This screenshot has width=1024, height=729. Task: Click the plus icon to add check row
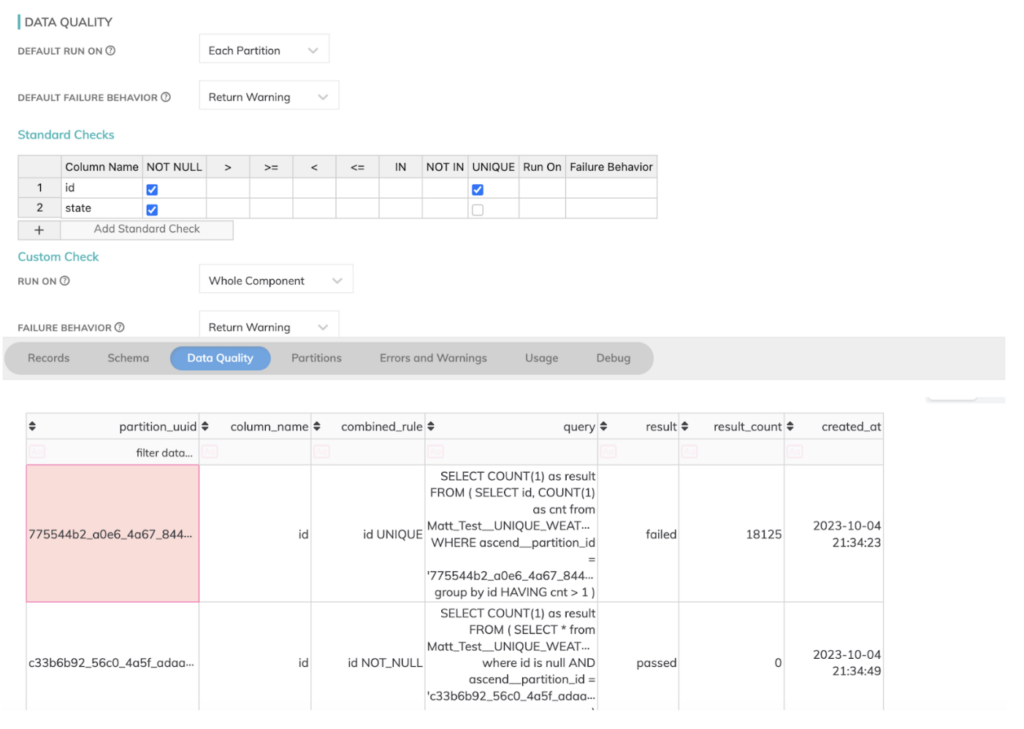[x=39, y=230]
